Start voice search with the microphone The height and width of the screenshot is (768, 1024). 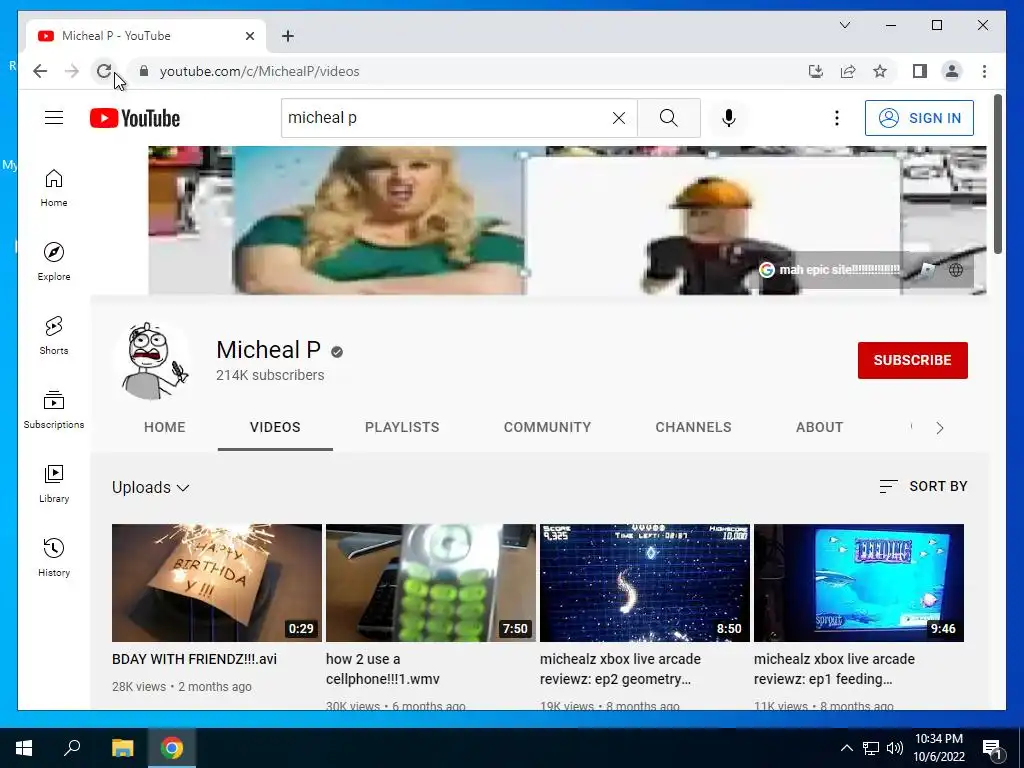point(729,118)
